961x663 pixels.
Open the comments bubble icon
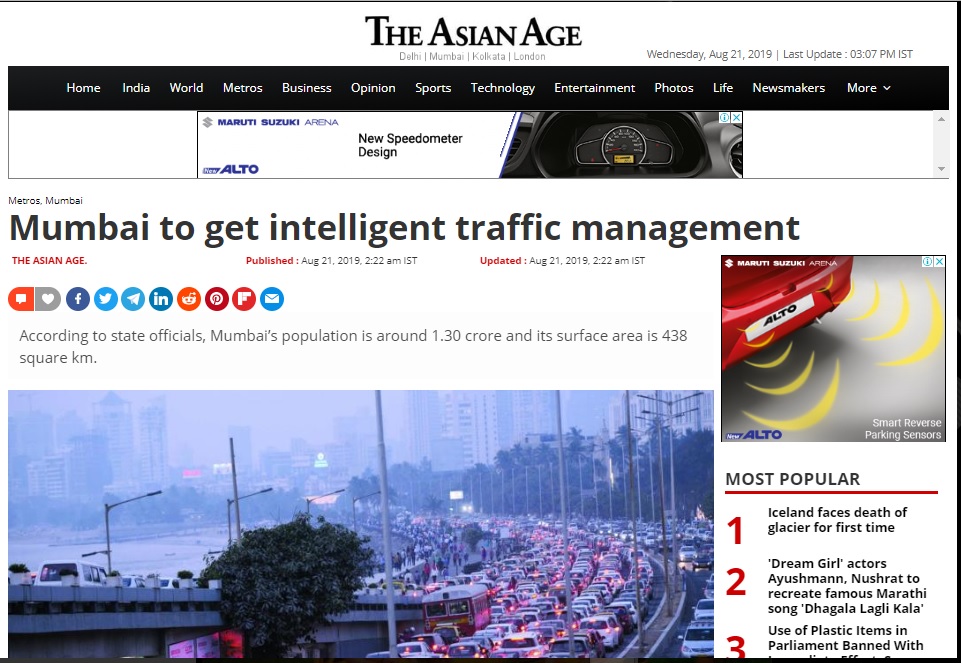[21, 299]
